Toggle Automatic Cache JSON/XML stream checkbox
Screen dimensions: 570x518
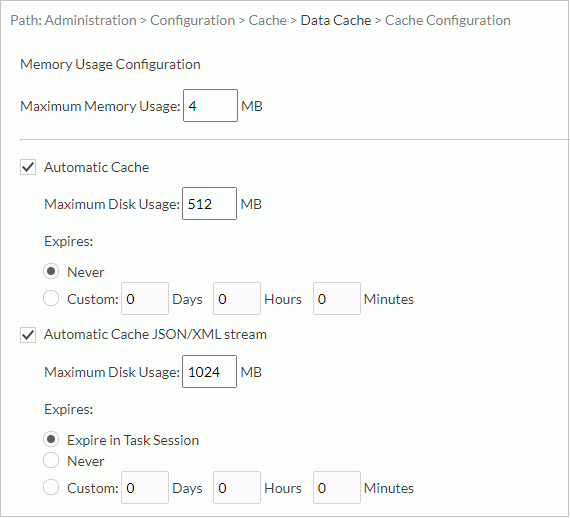click(x=28, y=334)
